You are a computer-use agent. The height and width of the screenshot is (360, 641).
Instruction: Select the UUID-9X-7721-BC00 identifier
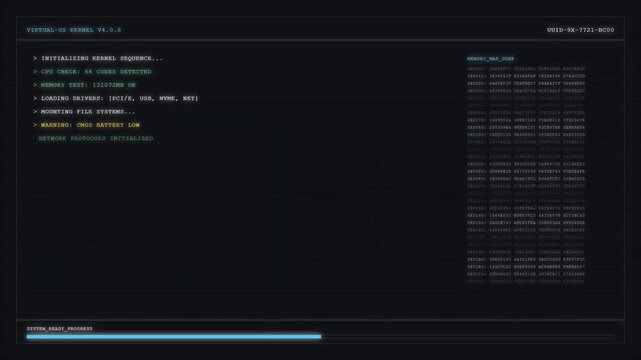tap(580, 30)
